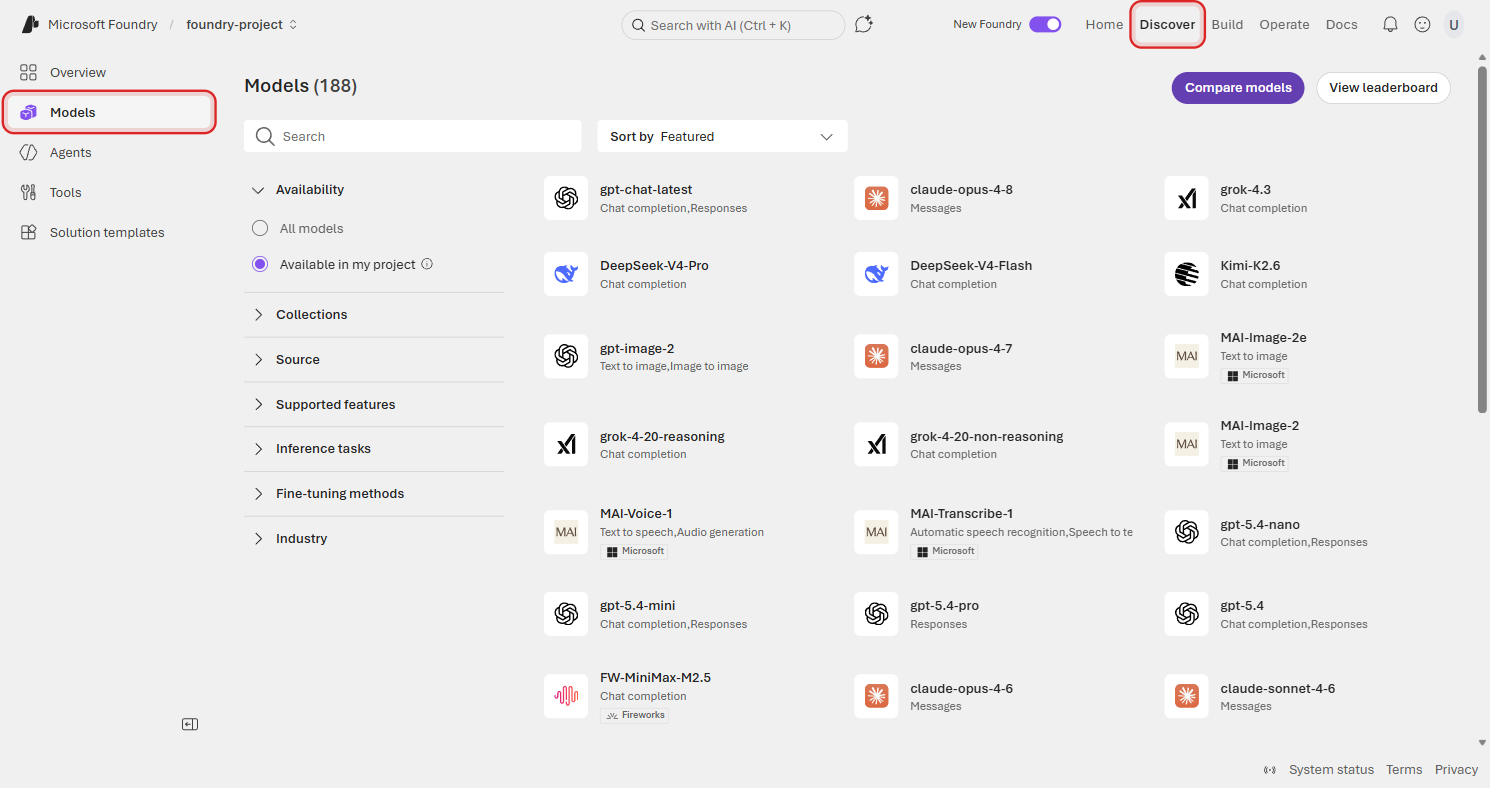
Task: Collapse the sidebar with the panel icon
Action: click(x=190, y=724)
